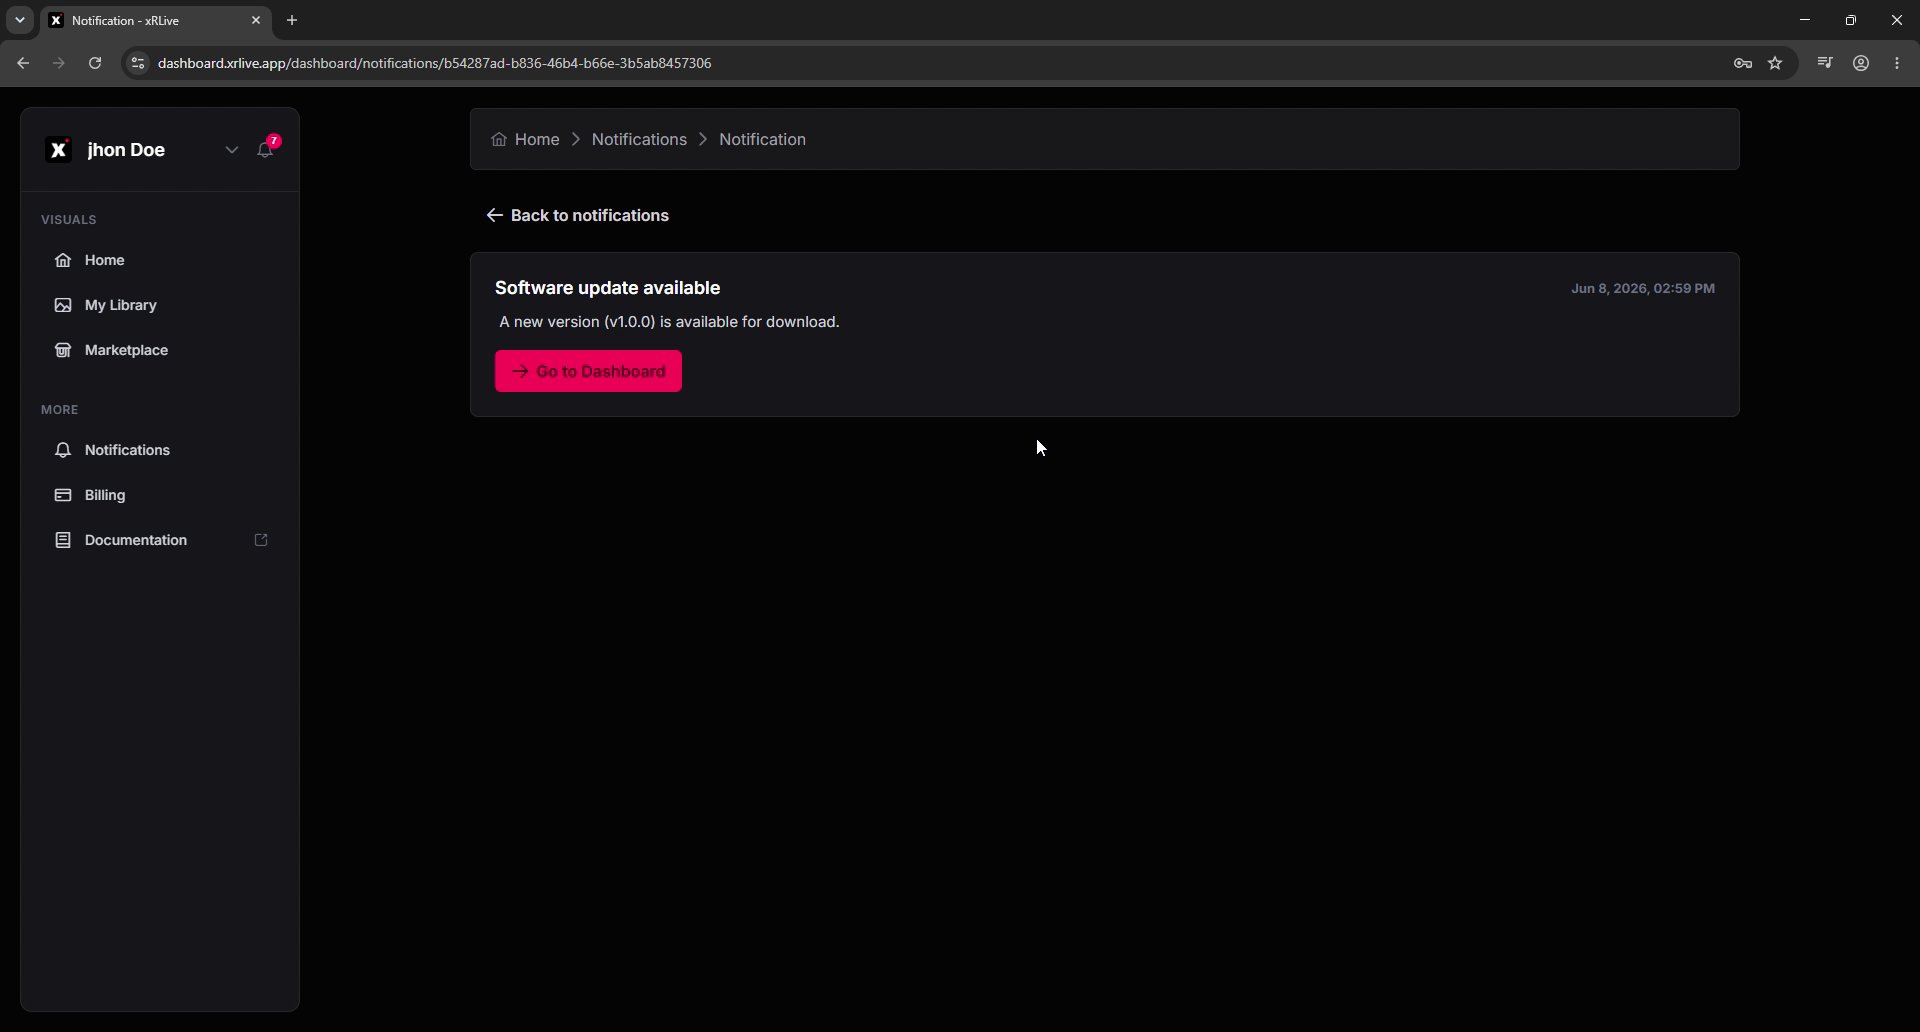Image resolution: width=1920 pixels, height=1032 pixels.
Task: Click the Home breadcrumb link
Action: 525,140
